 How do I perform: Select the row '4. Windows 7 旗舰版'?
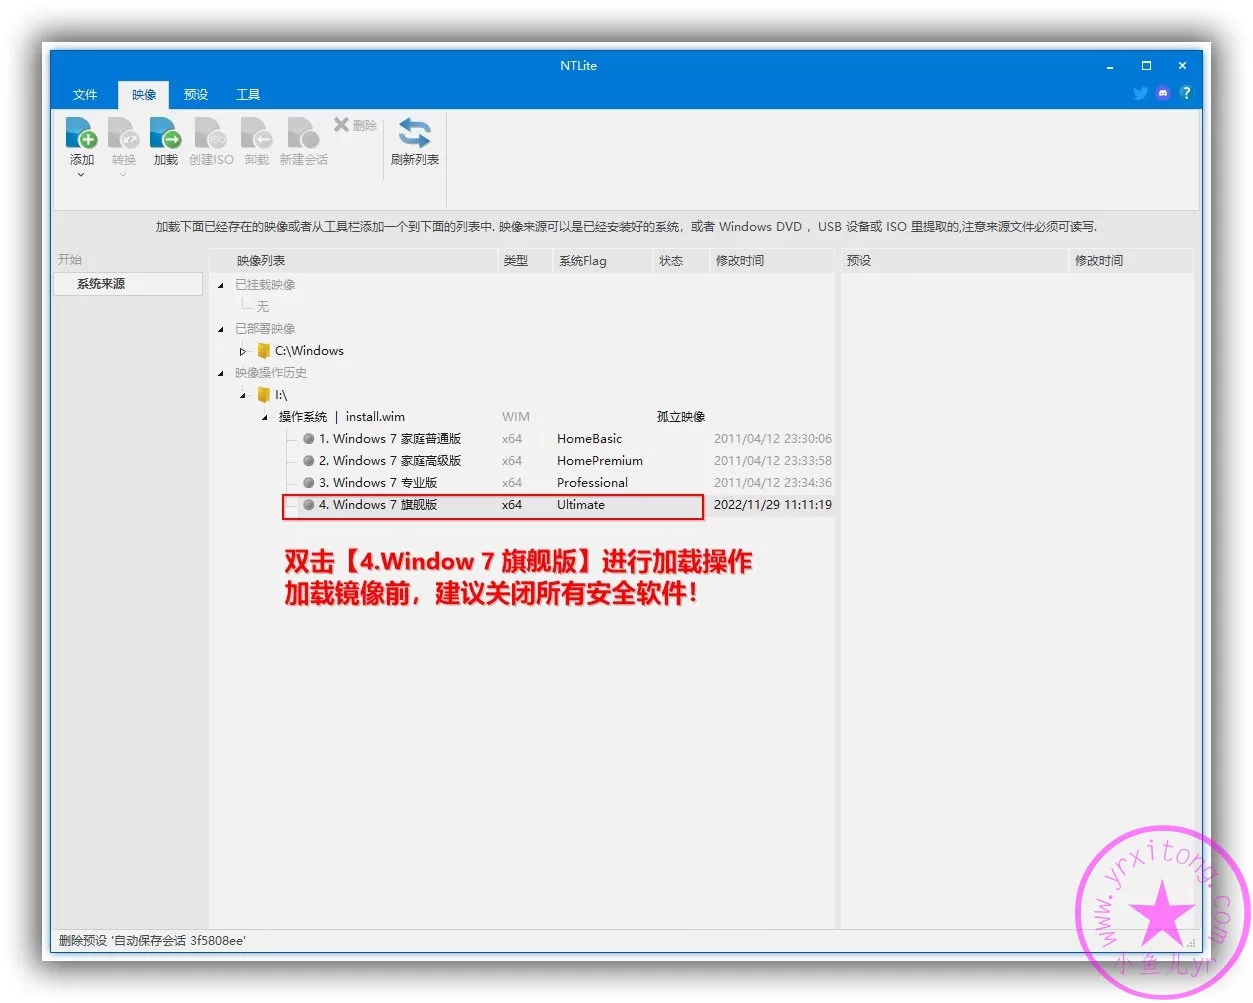pyautogui.click(x=523, y=505)
